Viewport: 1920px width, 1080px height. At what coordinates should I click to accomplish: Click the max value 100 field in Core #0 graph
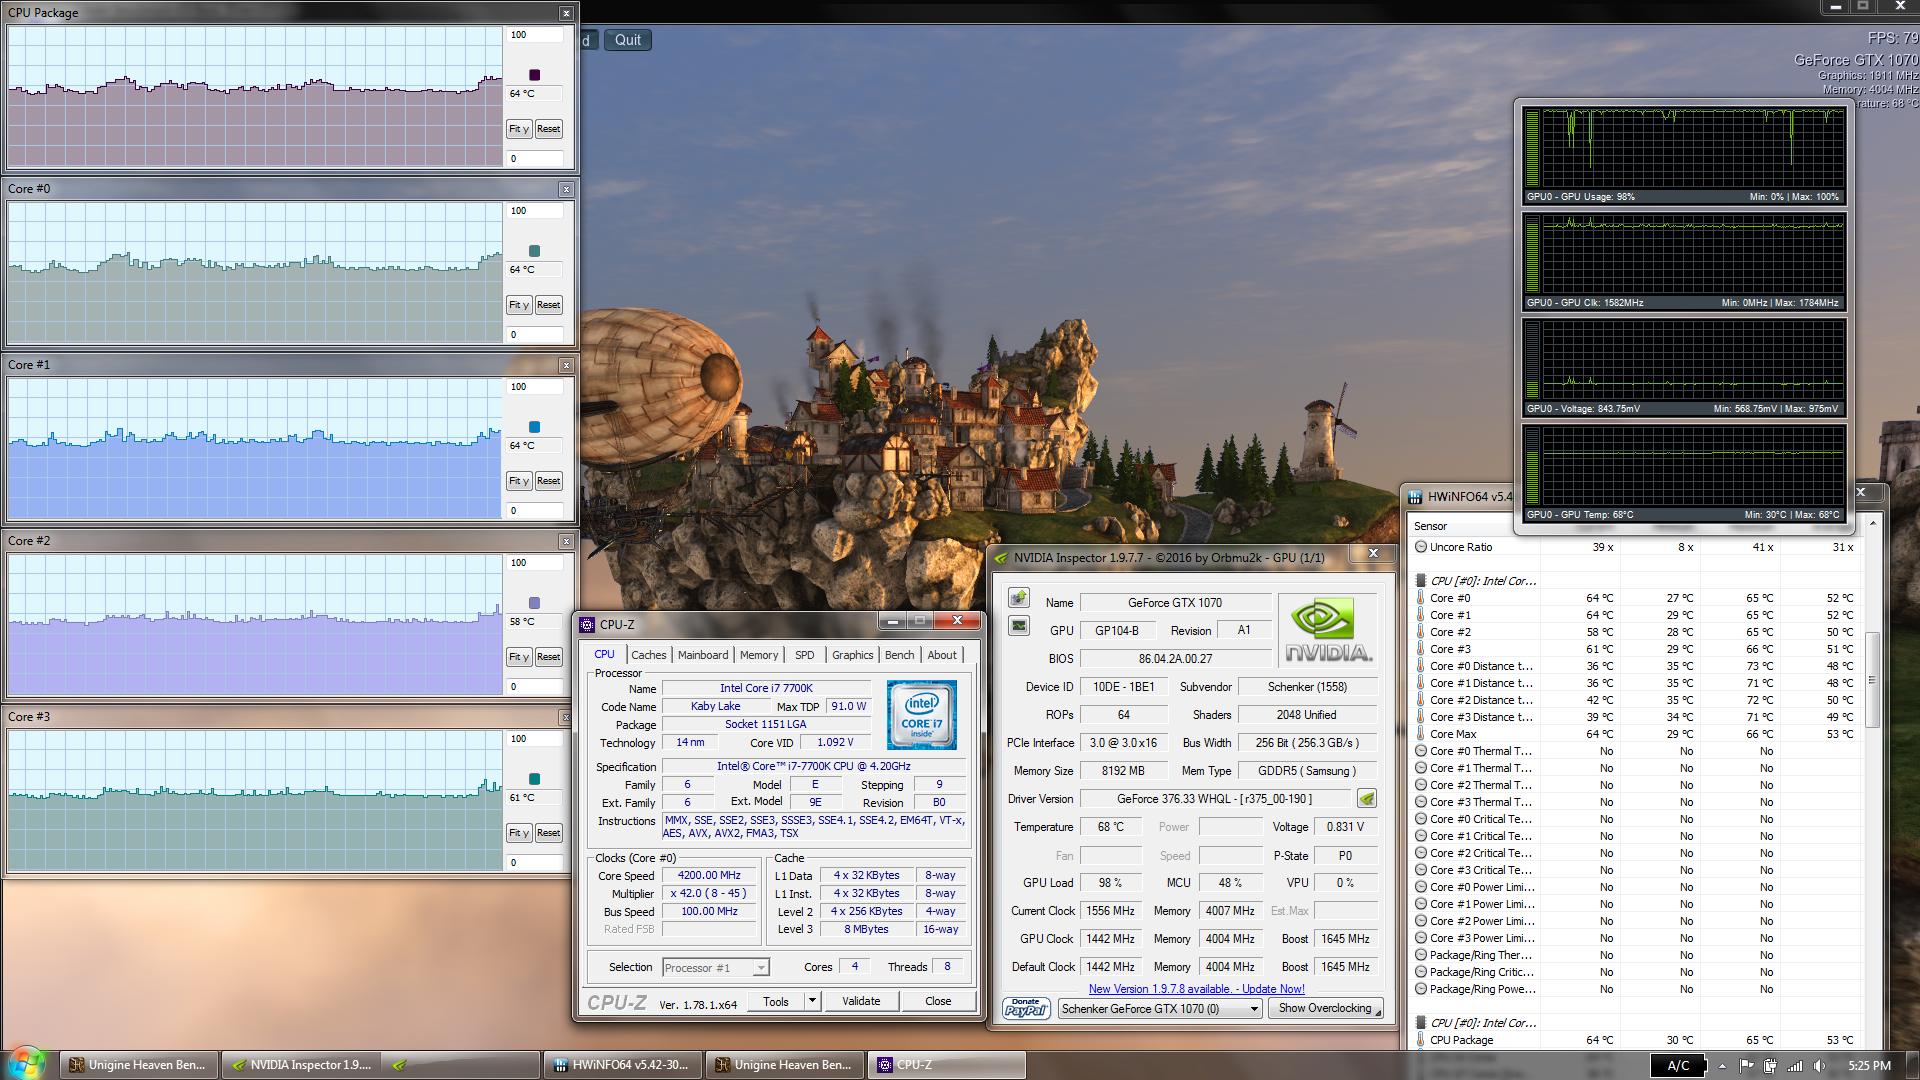pos(535,211)
